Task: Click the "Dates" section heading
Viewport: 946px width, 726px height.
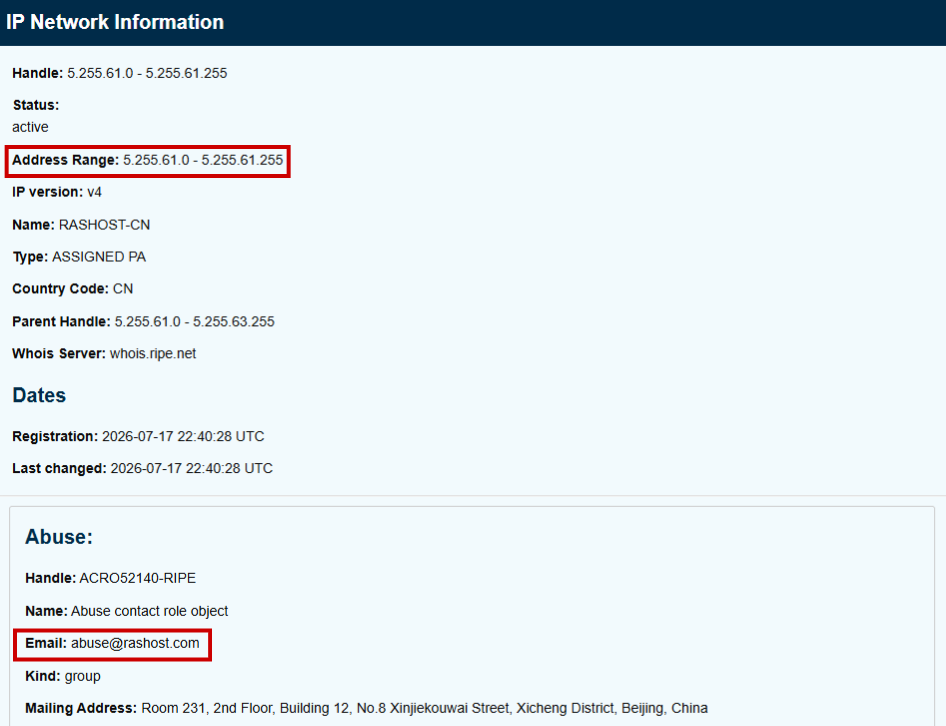Action: pyautogui.click(x=39, y=395)
